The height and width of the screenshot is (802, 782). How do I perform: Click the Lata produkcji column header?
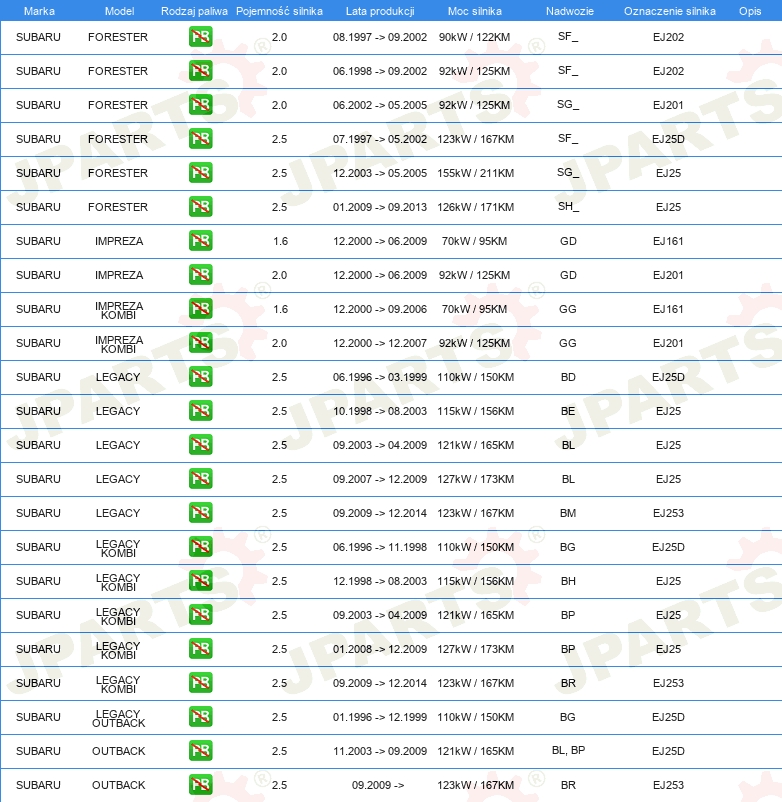click(380, 11)
